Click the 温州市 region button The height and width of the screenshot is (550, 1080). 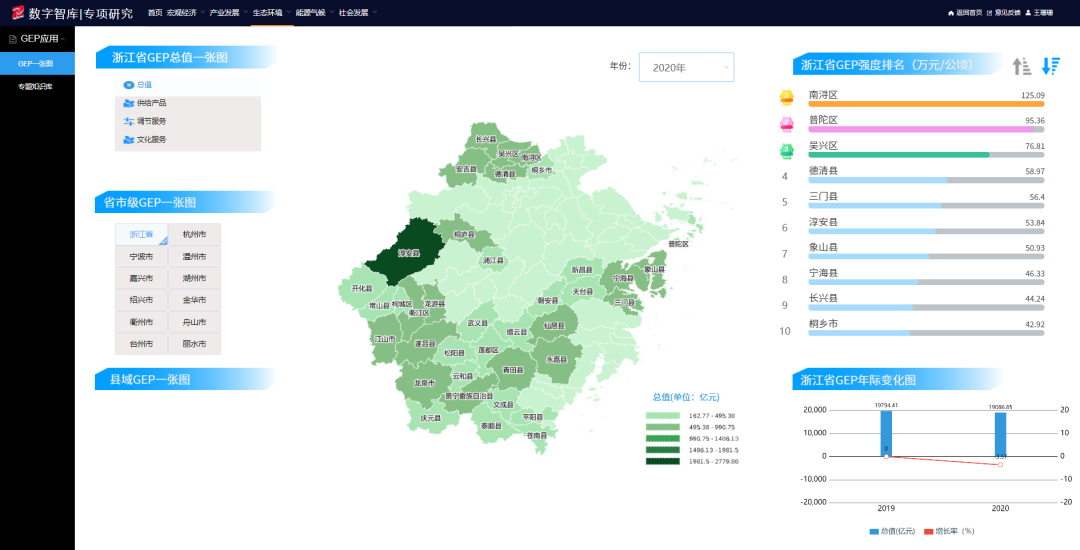pyautogui.click(x=194, y=256)
